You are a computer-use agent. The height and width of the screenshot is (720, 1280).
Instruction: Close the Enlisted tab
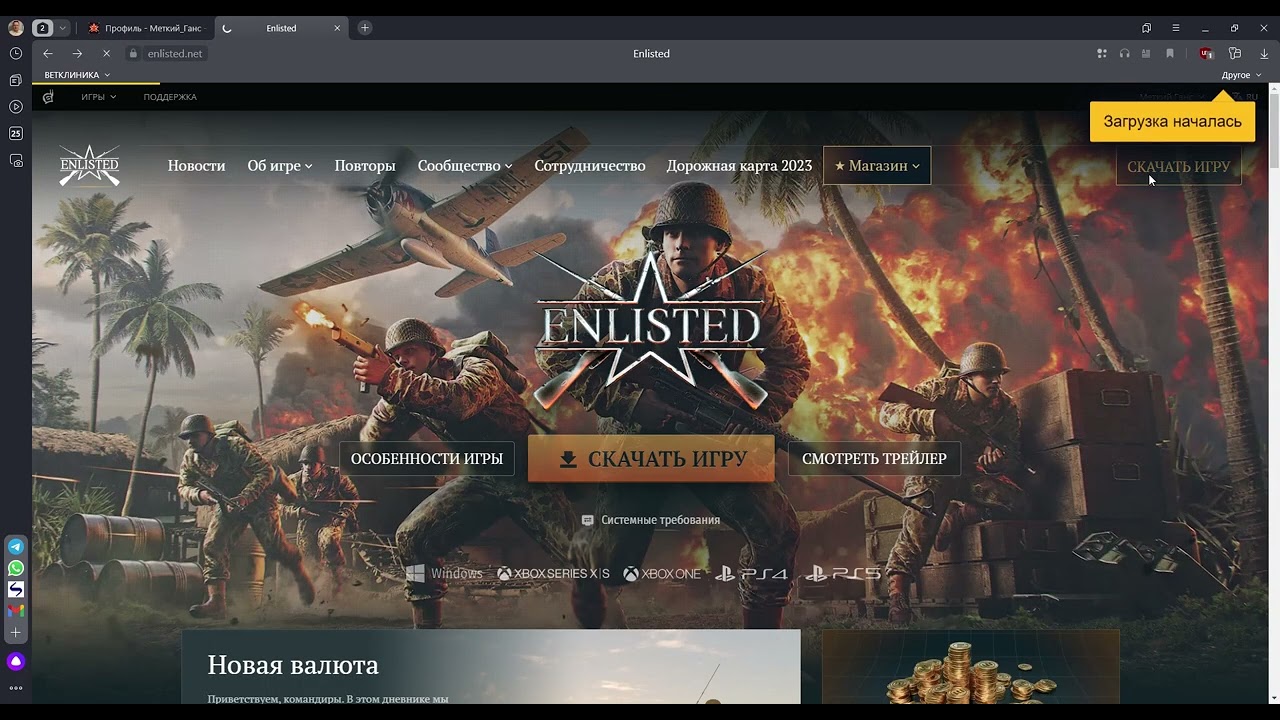tap(337, 28)
